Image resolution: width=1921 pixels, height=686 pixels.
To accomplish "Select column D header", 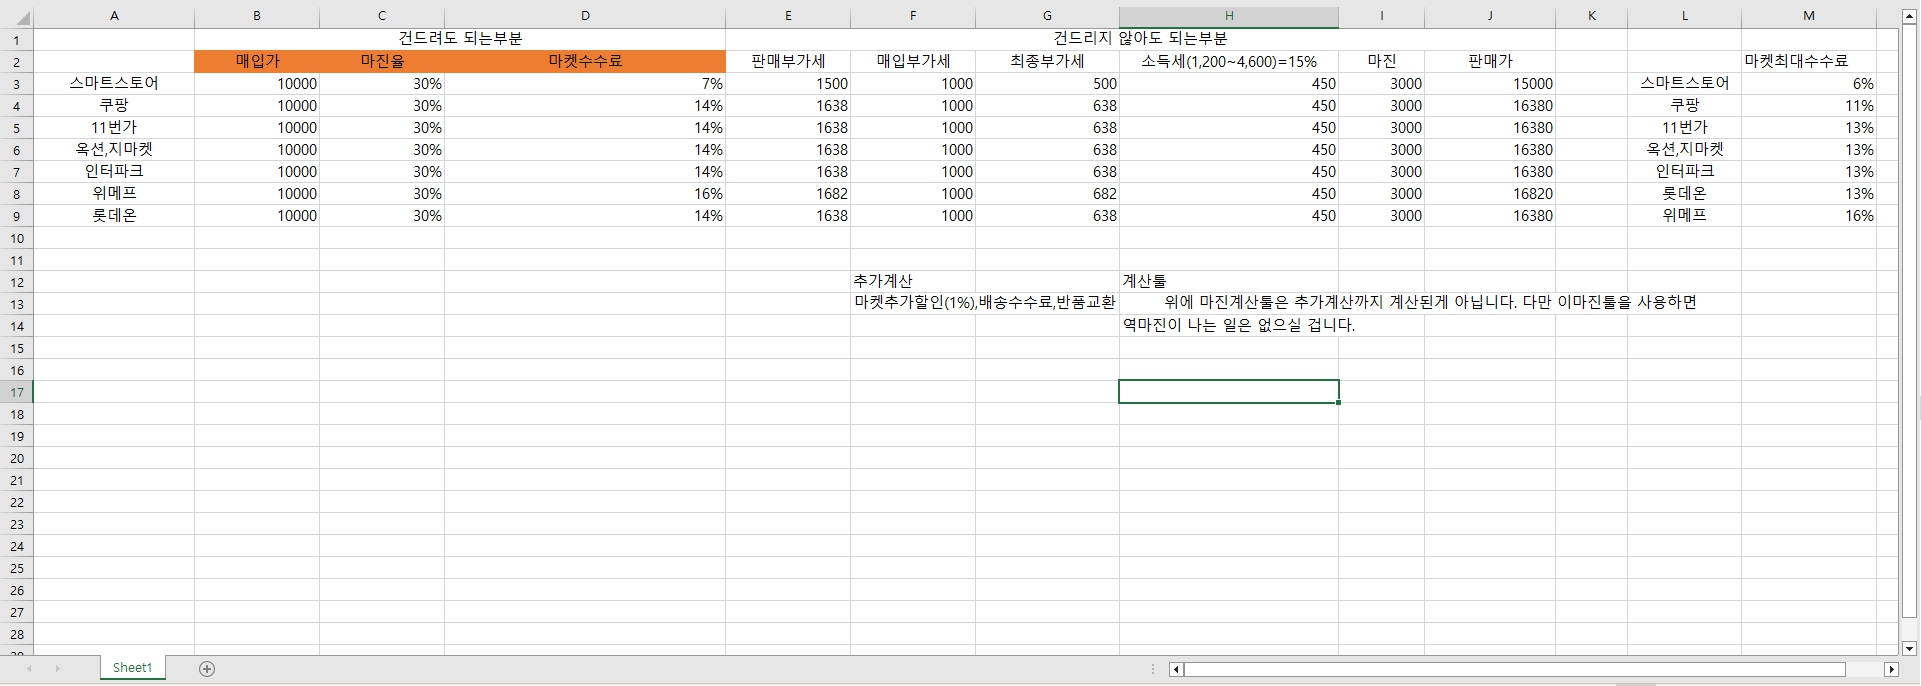I will click(585, 16).
